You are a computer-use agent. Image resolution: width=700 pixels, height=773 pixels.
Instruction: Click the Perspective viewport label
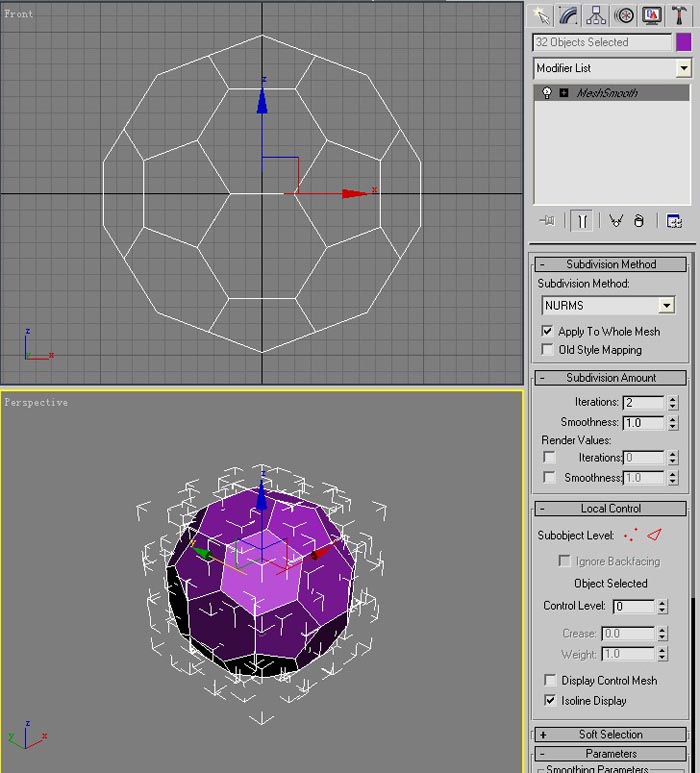coord(36,402)
